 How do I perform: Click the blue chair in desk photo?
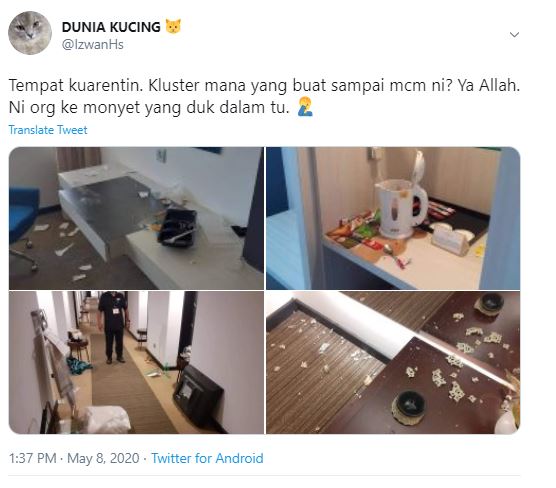[x=24, y=215]
